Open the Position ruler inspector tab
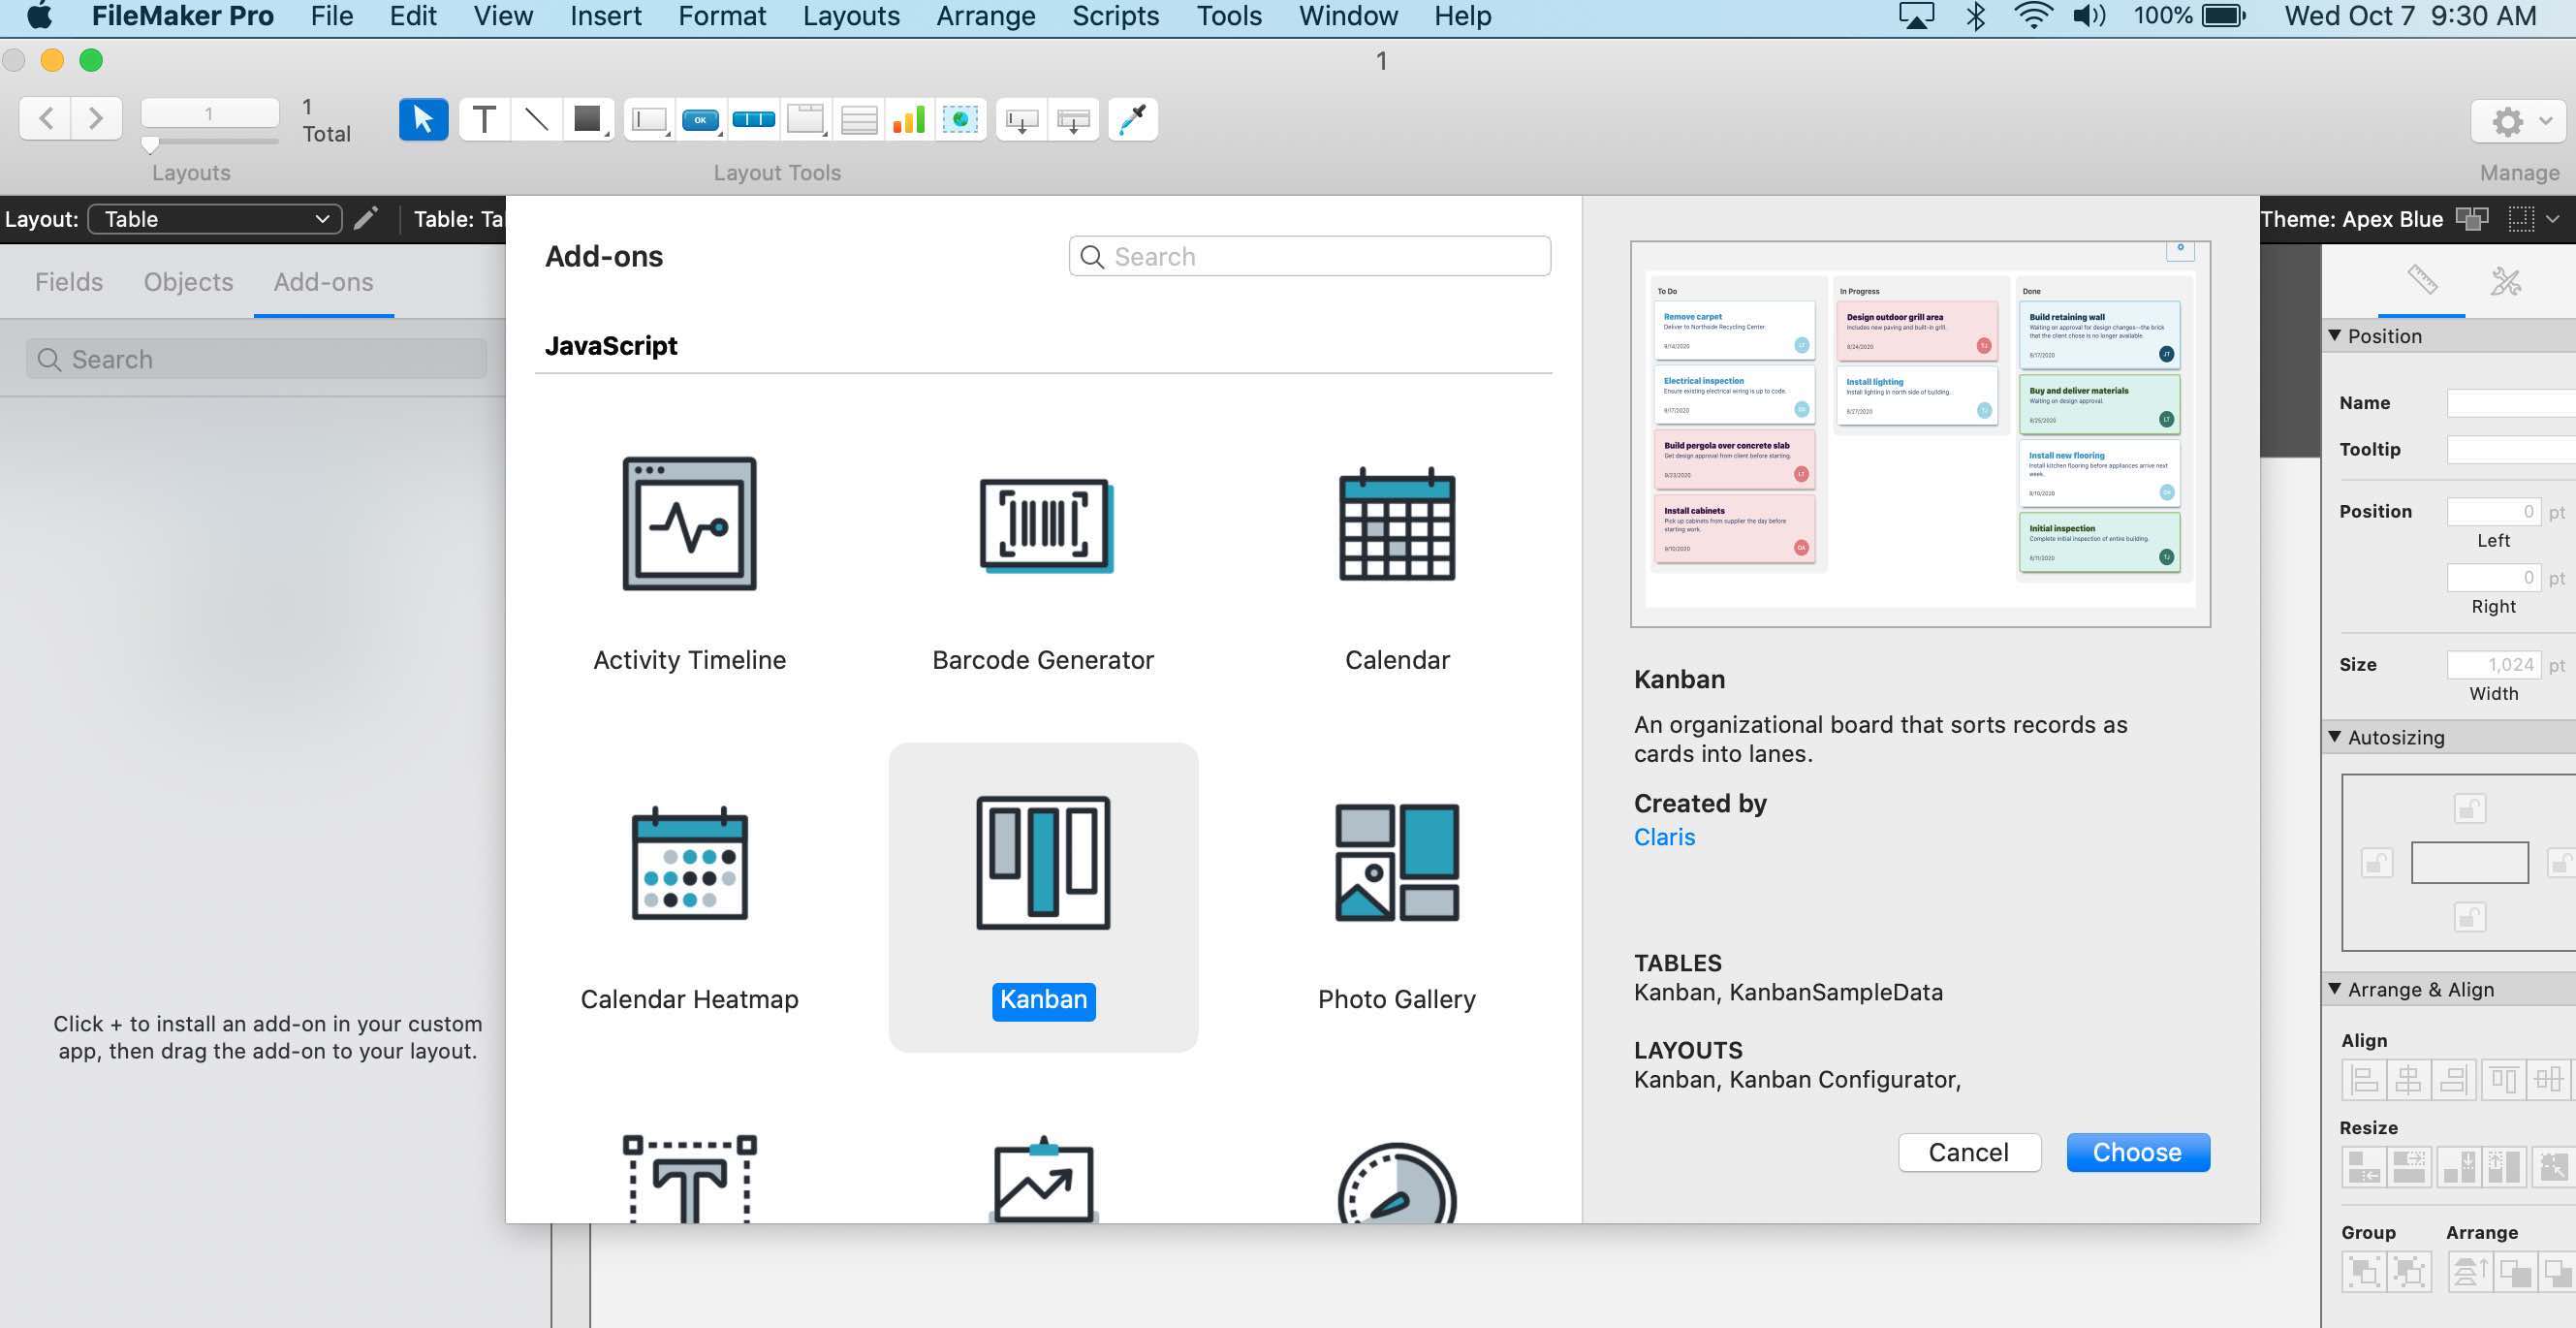This screenshot has height=1328, width=2576. [x=2422, y=281]
